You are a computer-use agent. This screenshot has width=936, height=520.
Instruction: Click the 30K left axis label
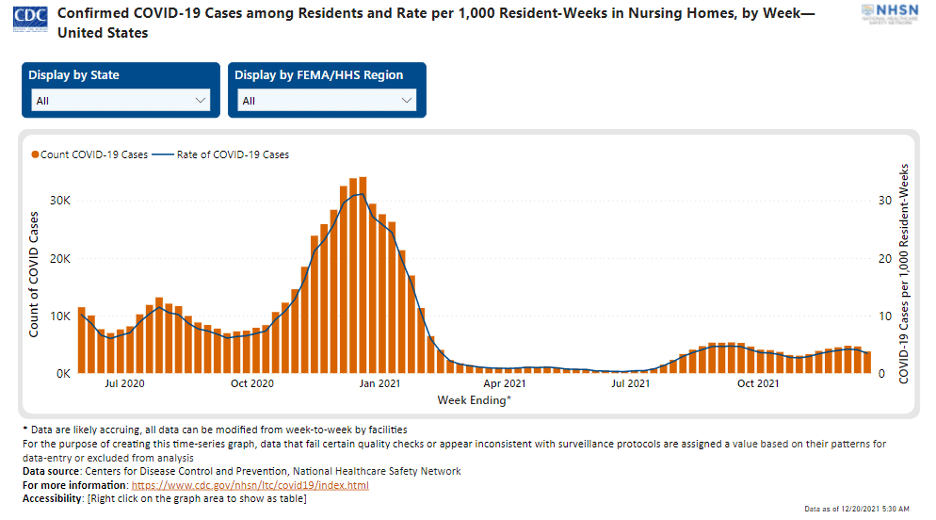click(x=61, y=200)
